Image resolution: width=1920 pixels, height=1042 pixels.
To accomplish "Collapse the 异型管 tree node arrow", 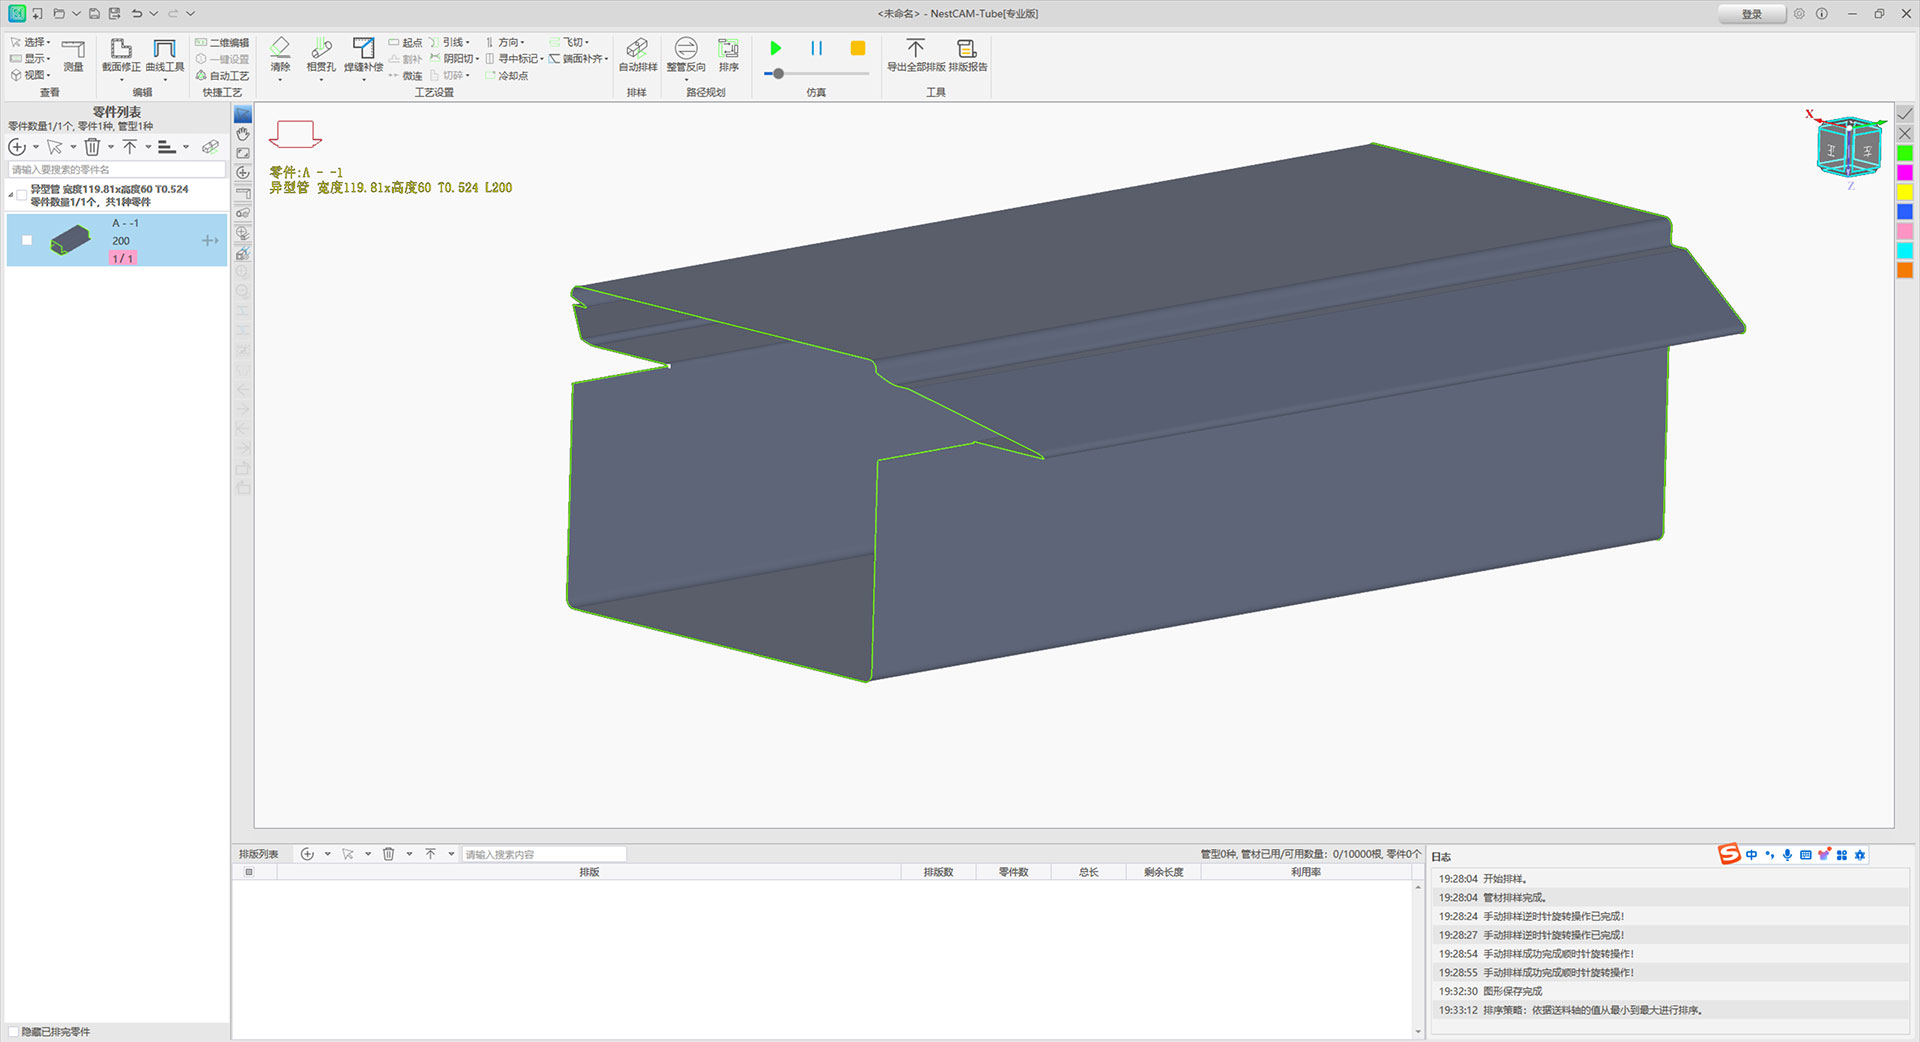I will point(11,195).
